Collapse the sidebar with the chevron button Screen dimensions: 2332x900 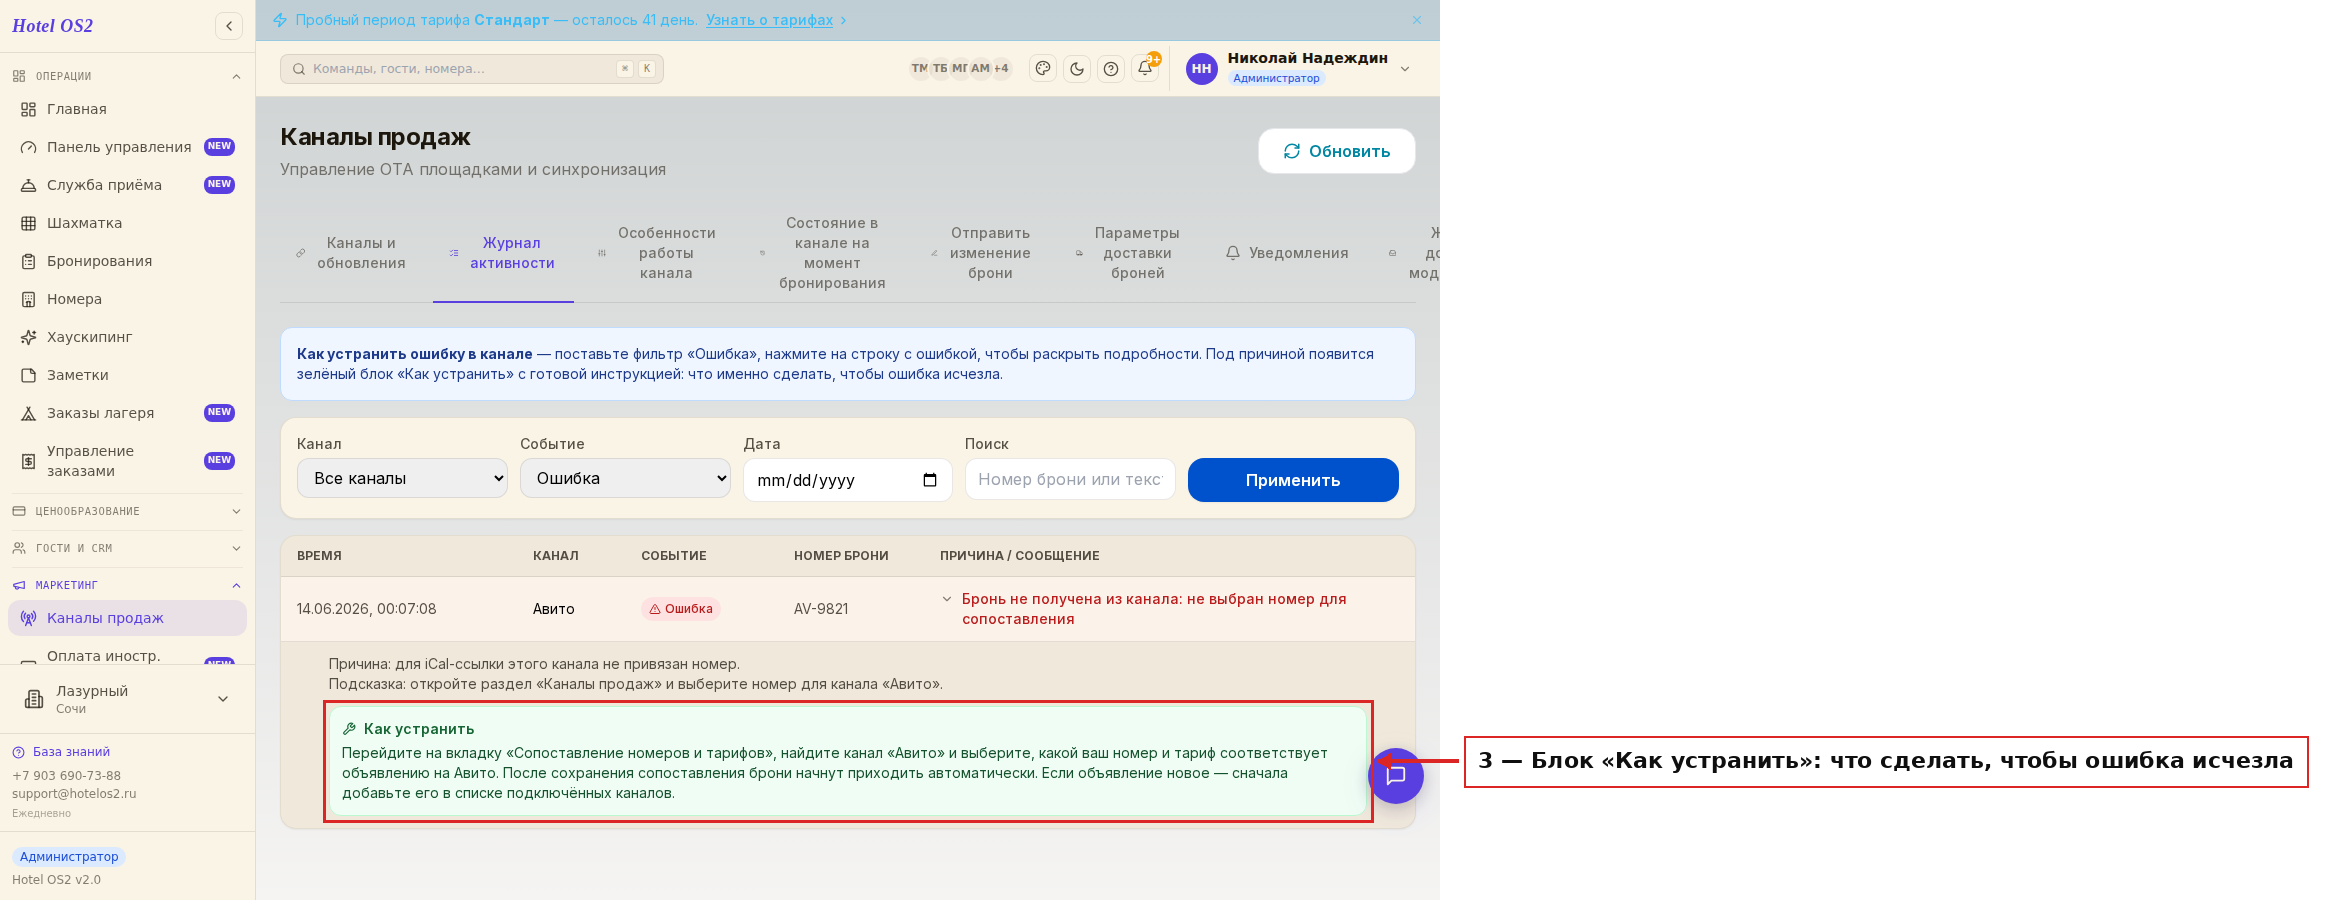click(229, 26)
